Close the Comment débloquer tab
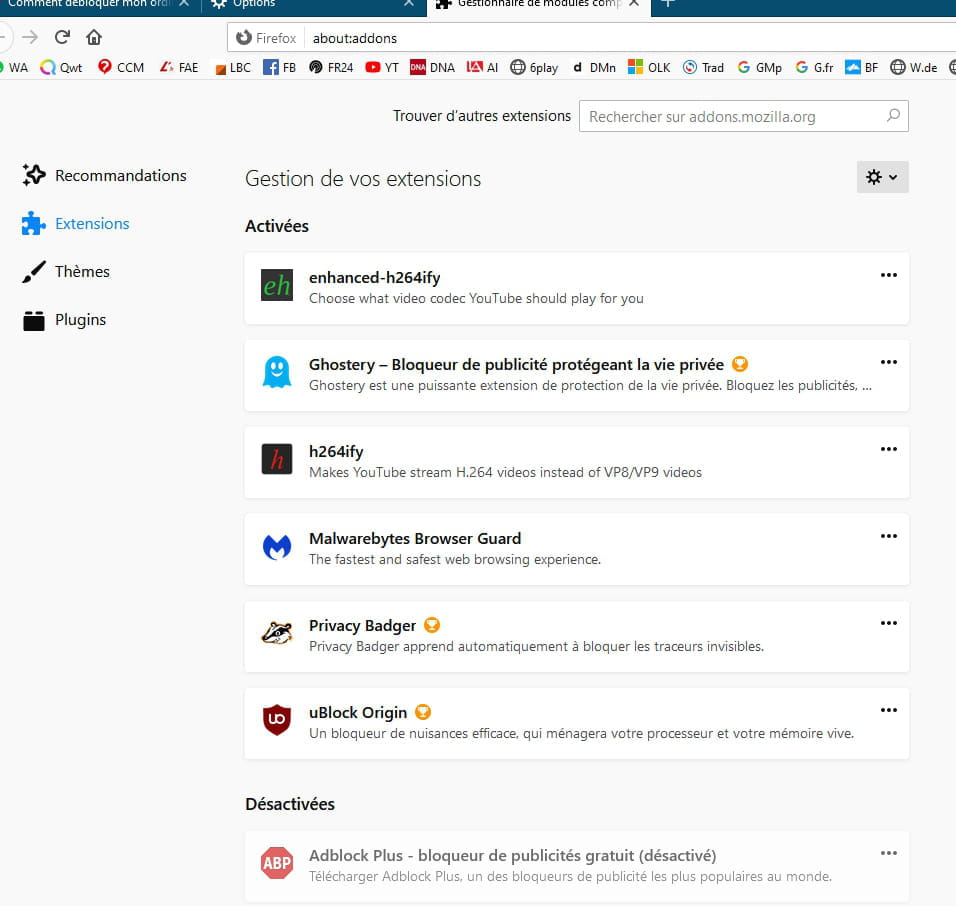This screenshot has height=906, width=956. coord(184,4)
